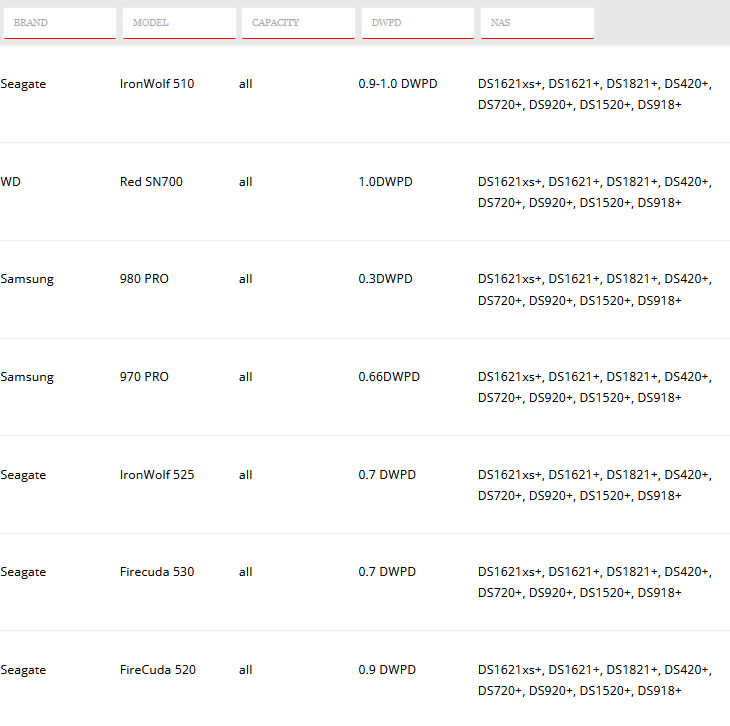Viewport: 730px width, 726px height.
Task: Click NAS list in 970 PRO row
Action: coord(595,387)
